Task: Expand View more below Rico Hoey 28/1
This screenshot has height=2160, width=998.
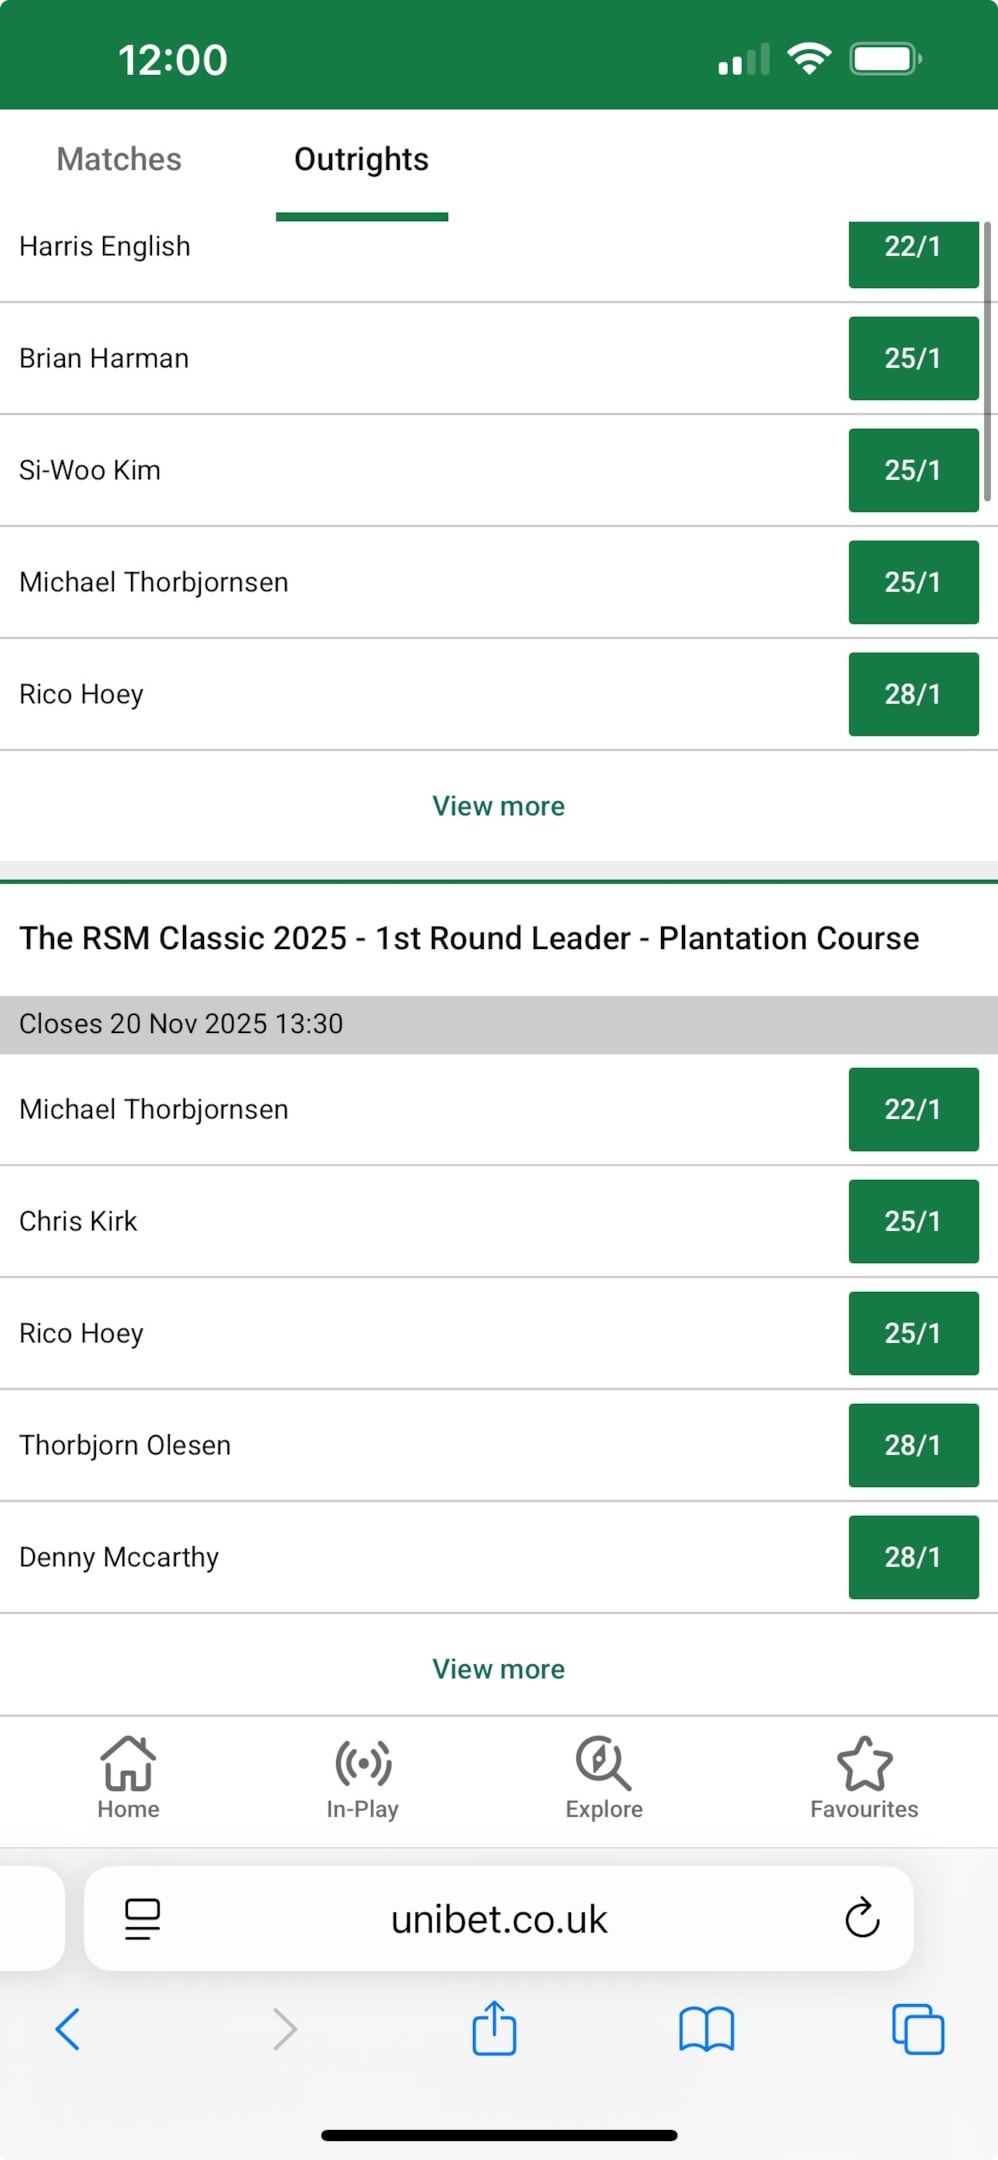Action: (x=498, y=806)
